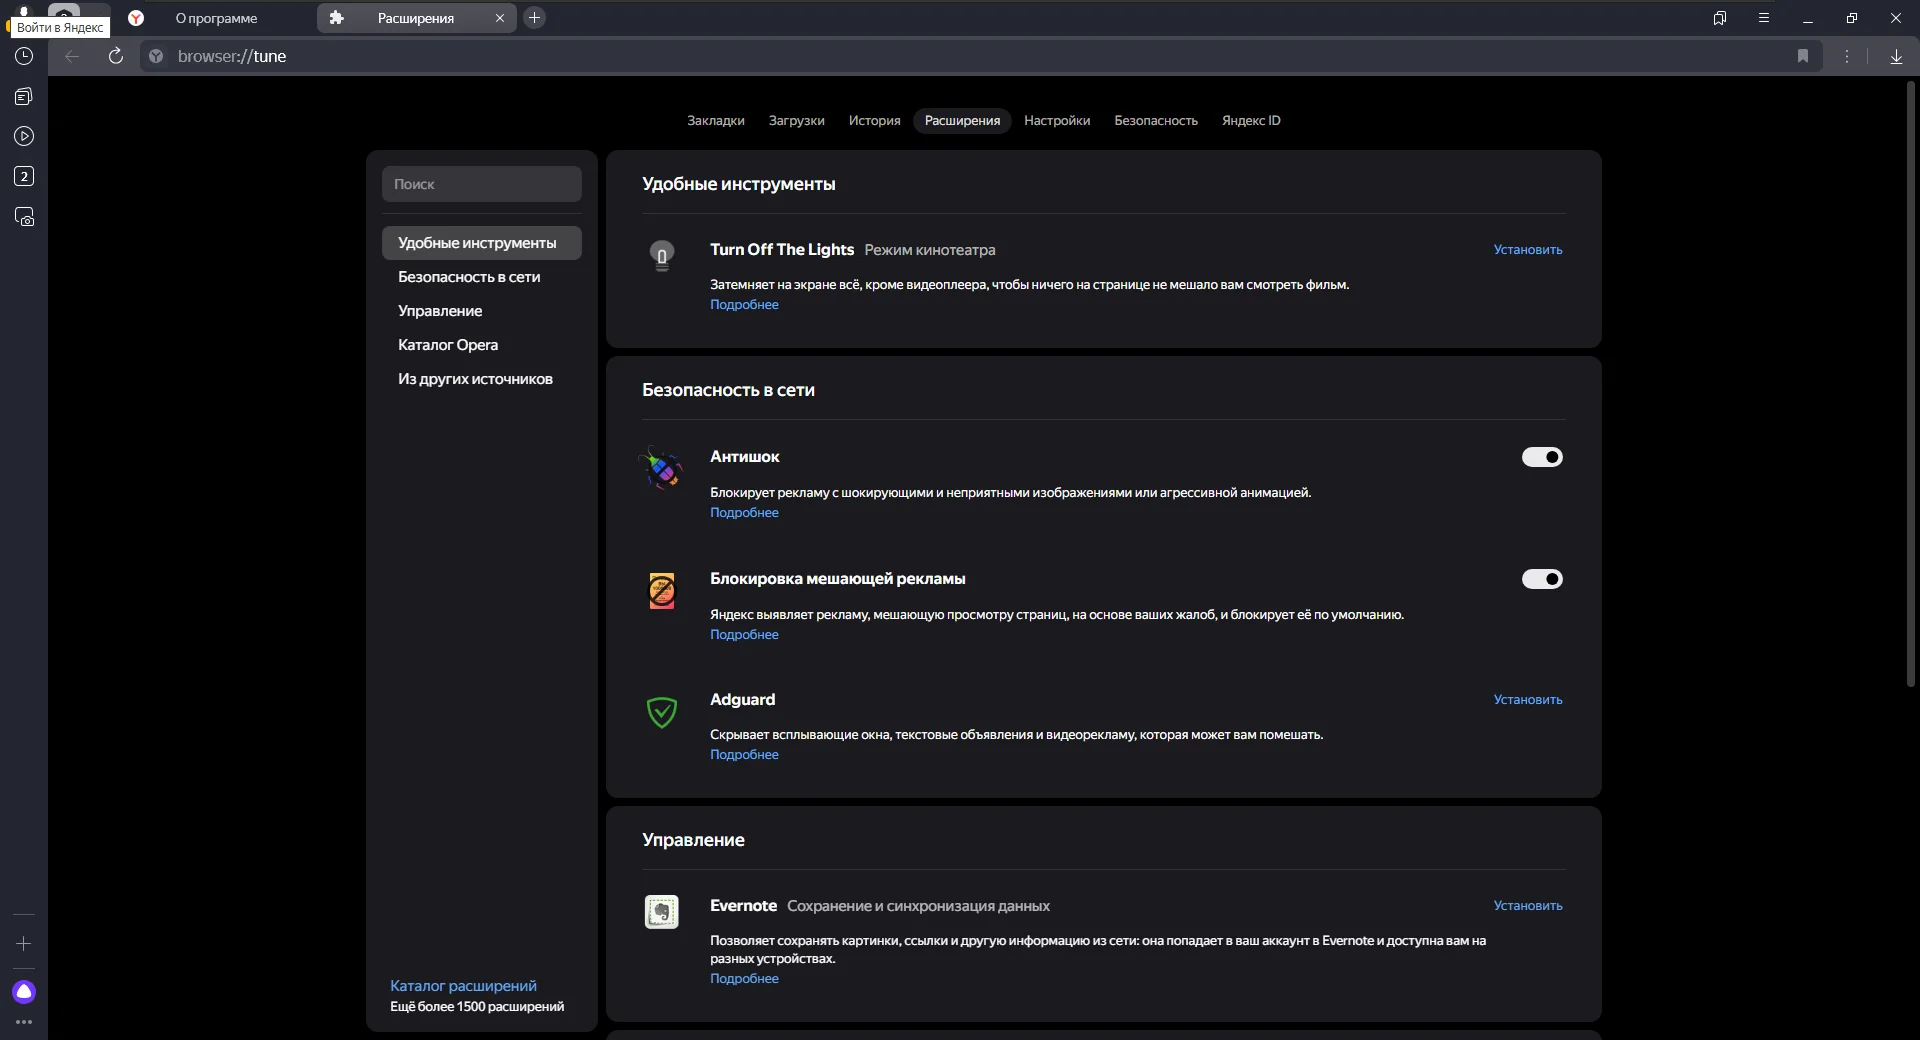This screenshot has height=1040, width=1920.
Task: Open Alice assistant purple icon
Action: [x=24, y=992]
